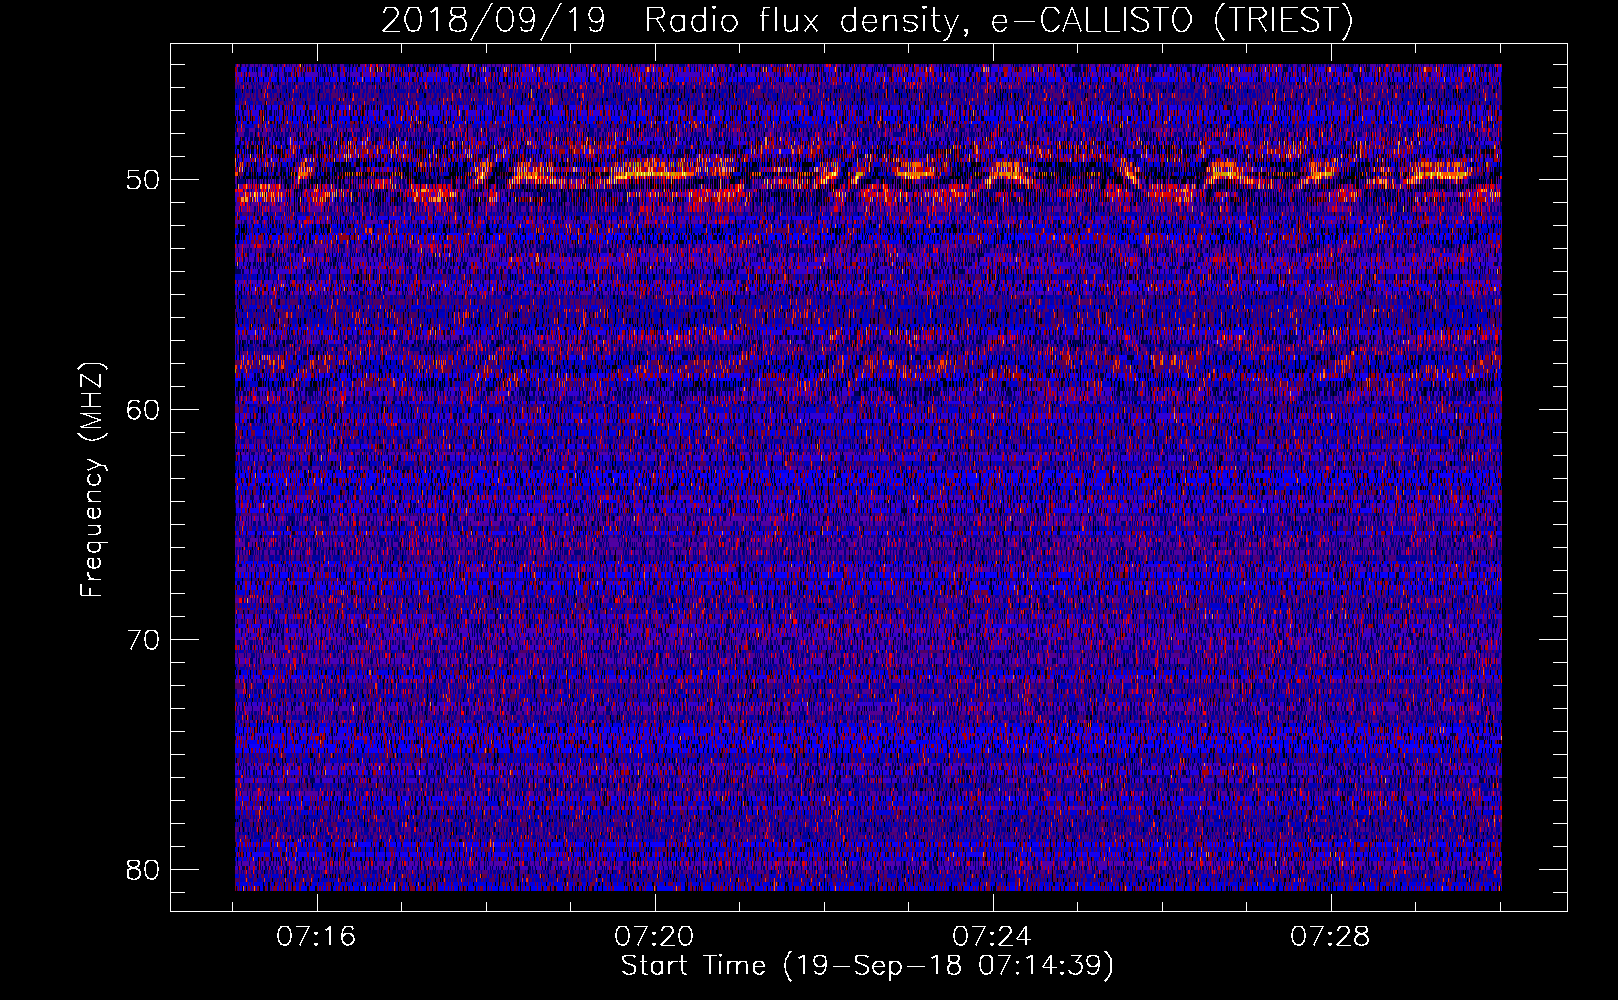The image size is (1618, 1000).
Task: Click the 07:28 time tick label
Action: (x=1331, y=937)
